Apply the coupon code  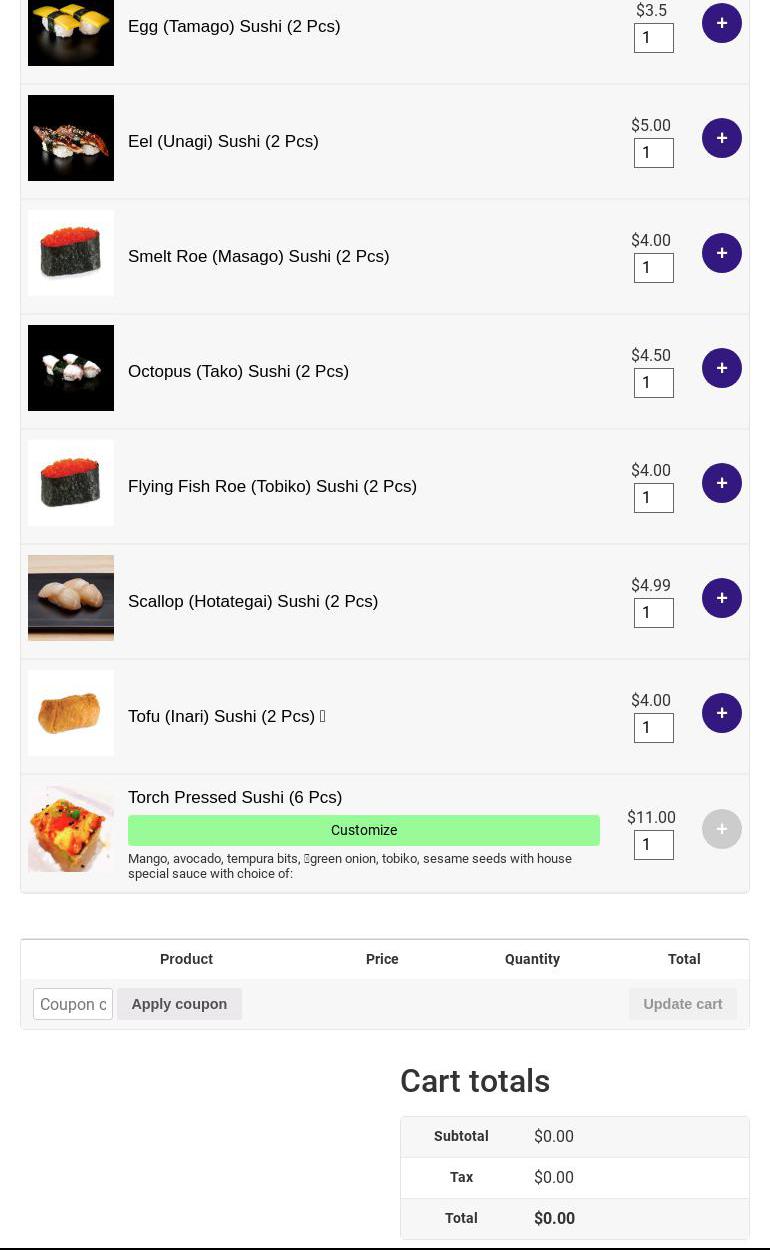179,1004
